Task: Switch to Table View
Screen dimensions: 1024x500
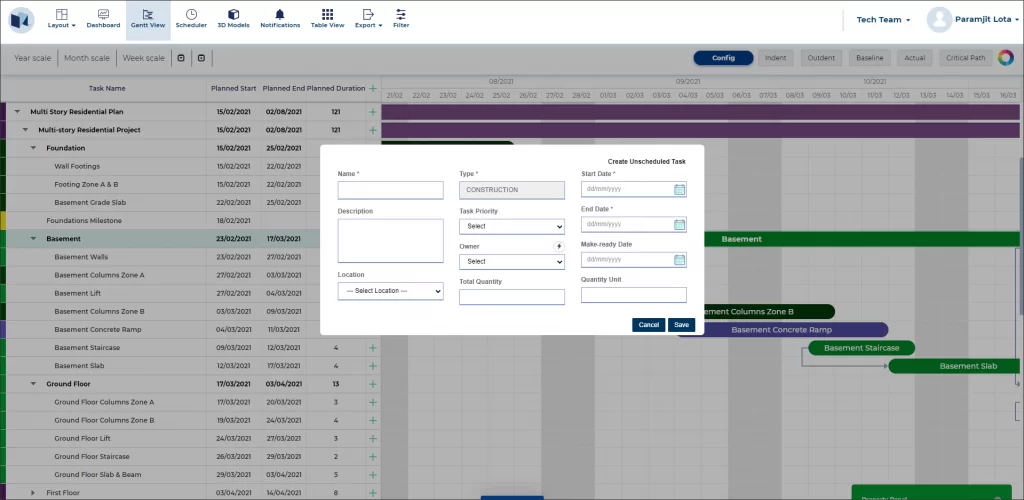Action: click(327, 18)
